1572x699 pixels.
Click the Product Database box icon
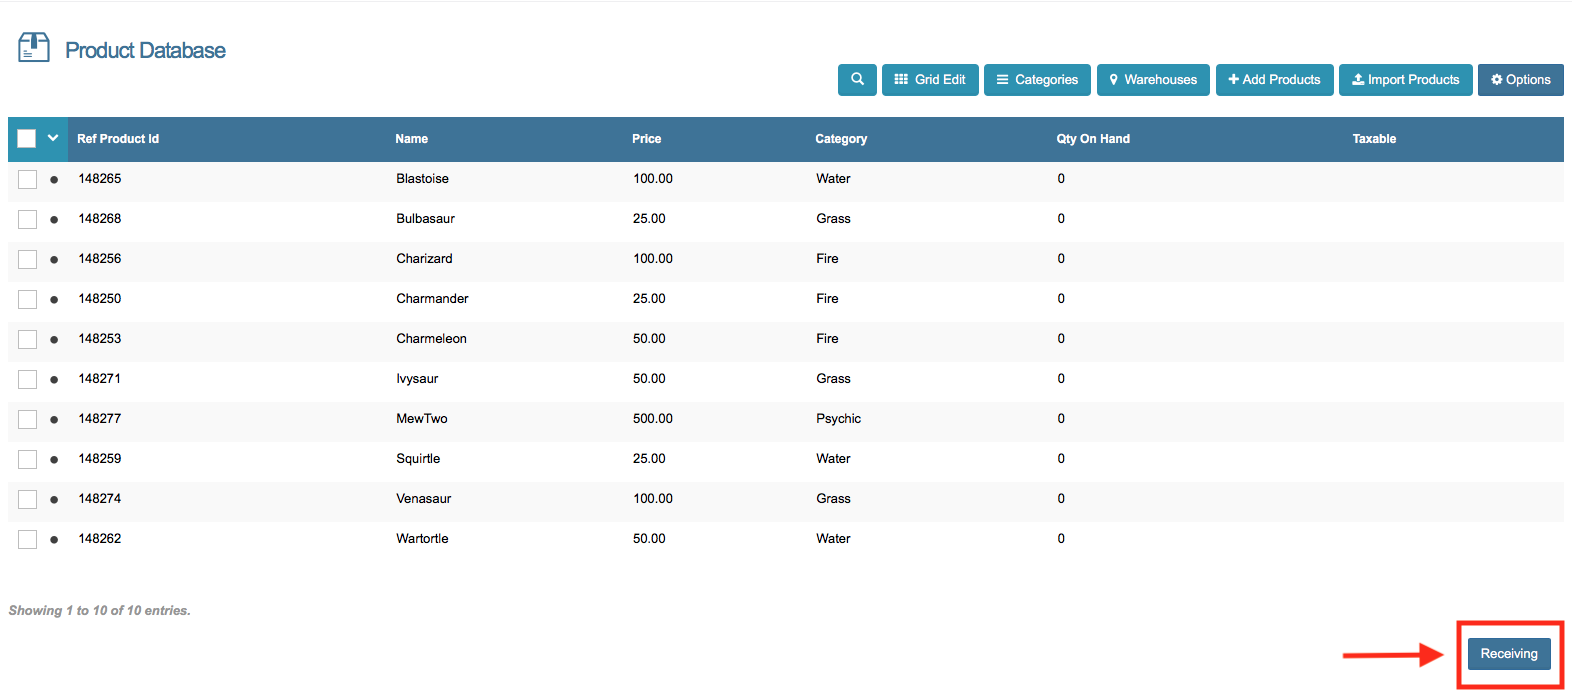coord(34,48)
